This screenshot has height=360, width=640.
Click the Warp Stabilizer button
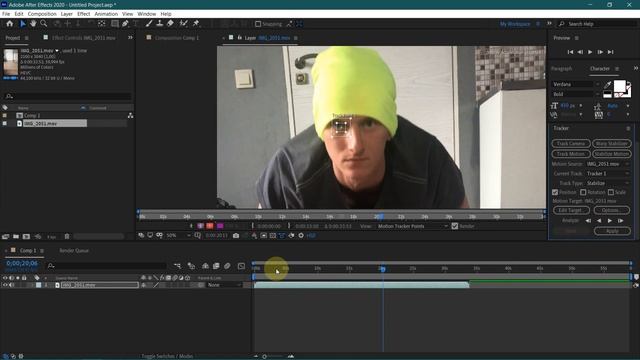click(x=611, y=144)
